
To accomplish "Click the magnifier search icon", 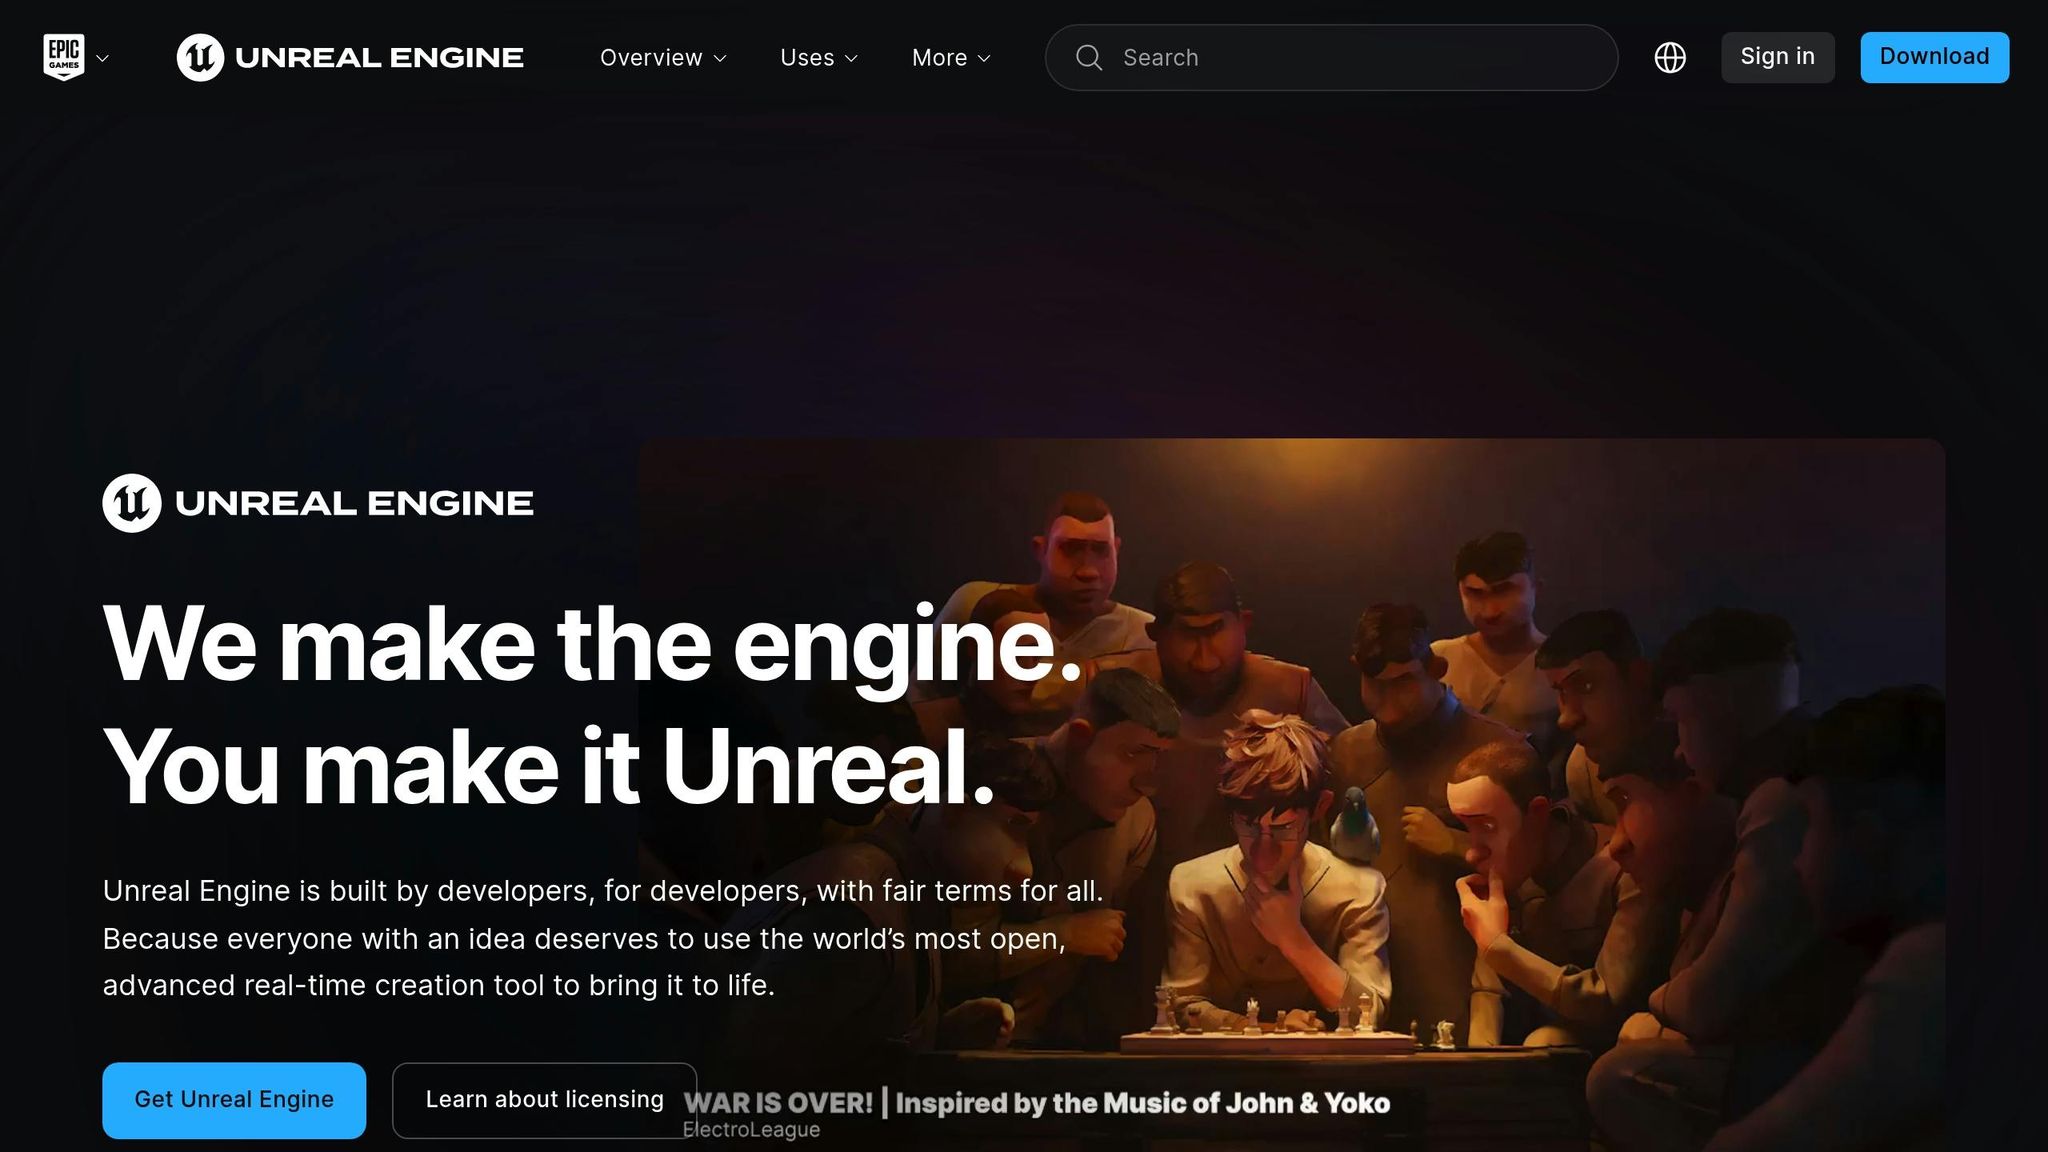I will 1089,58.
